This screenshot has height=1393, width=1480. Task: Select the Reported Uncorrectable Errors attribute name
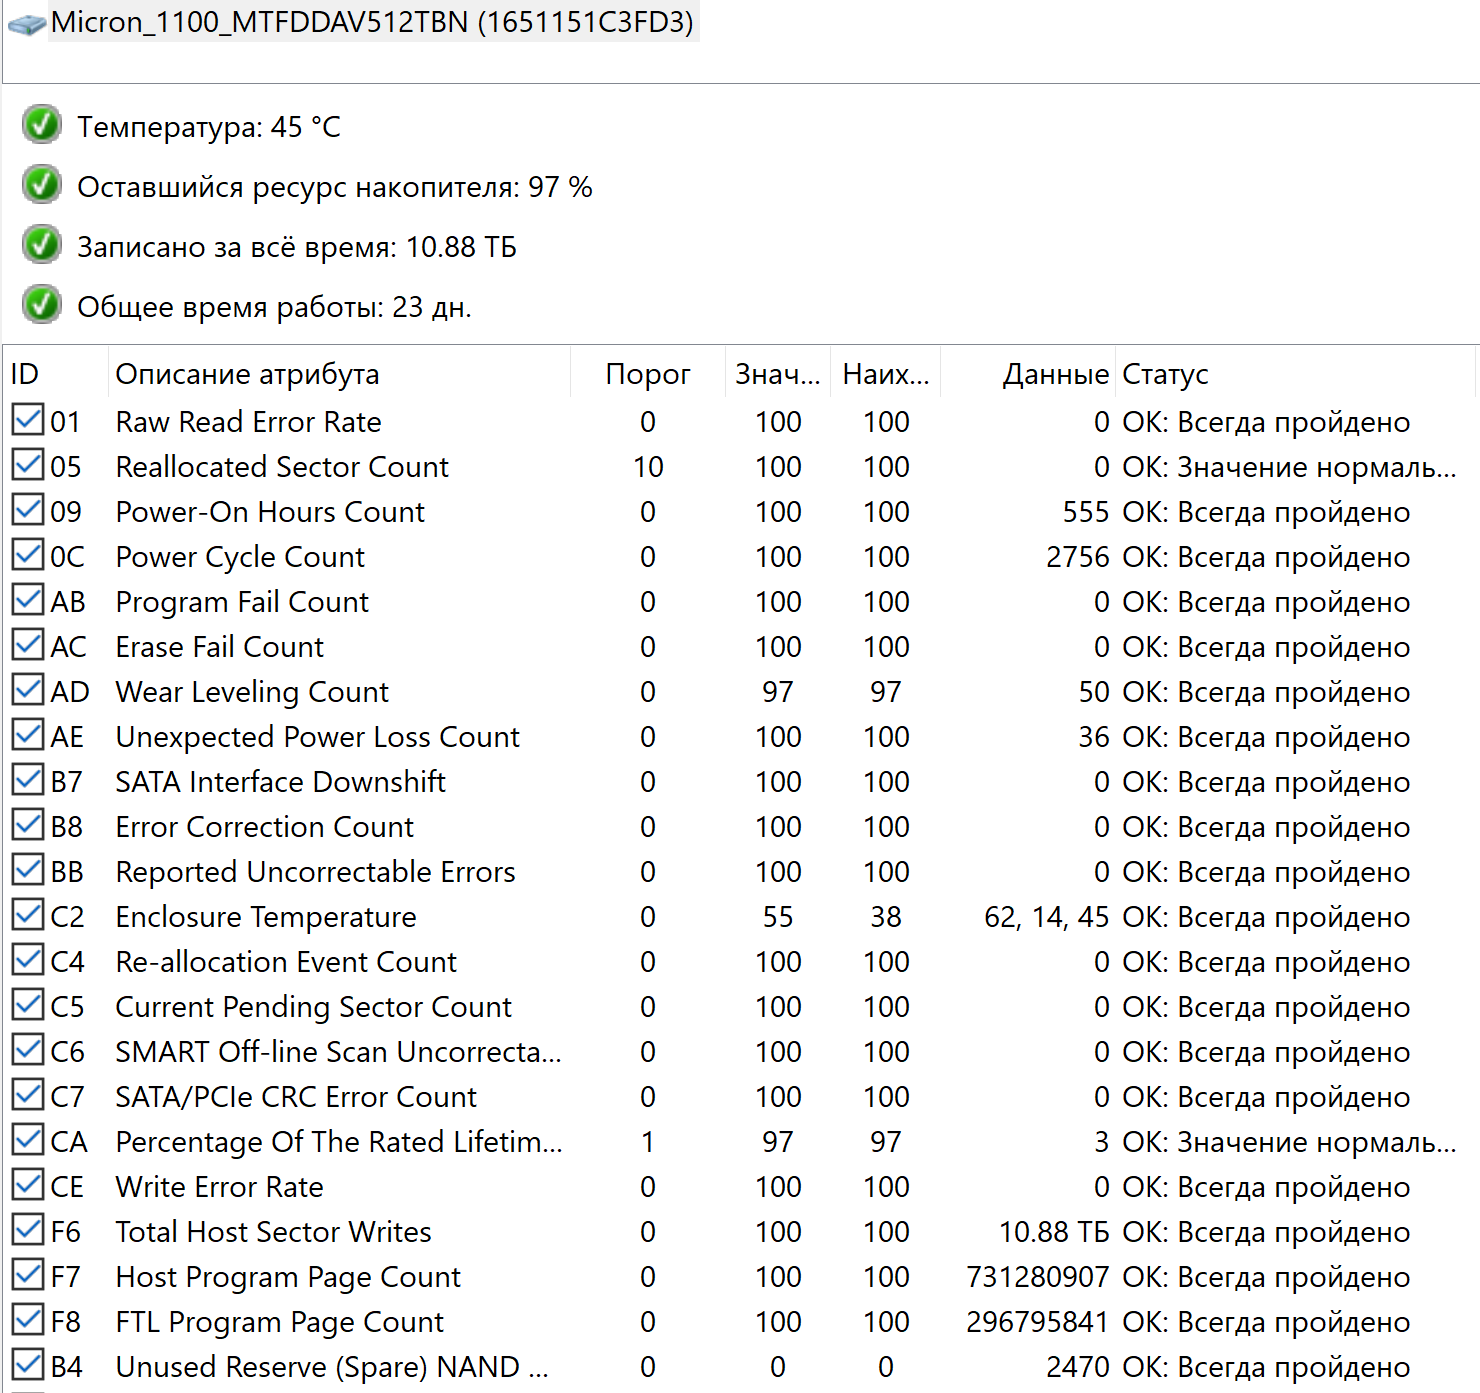tap(316, 872)
